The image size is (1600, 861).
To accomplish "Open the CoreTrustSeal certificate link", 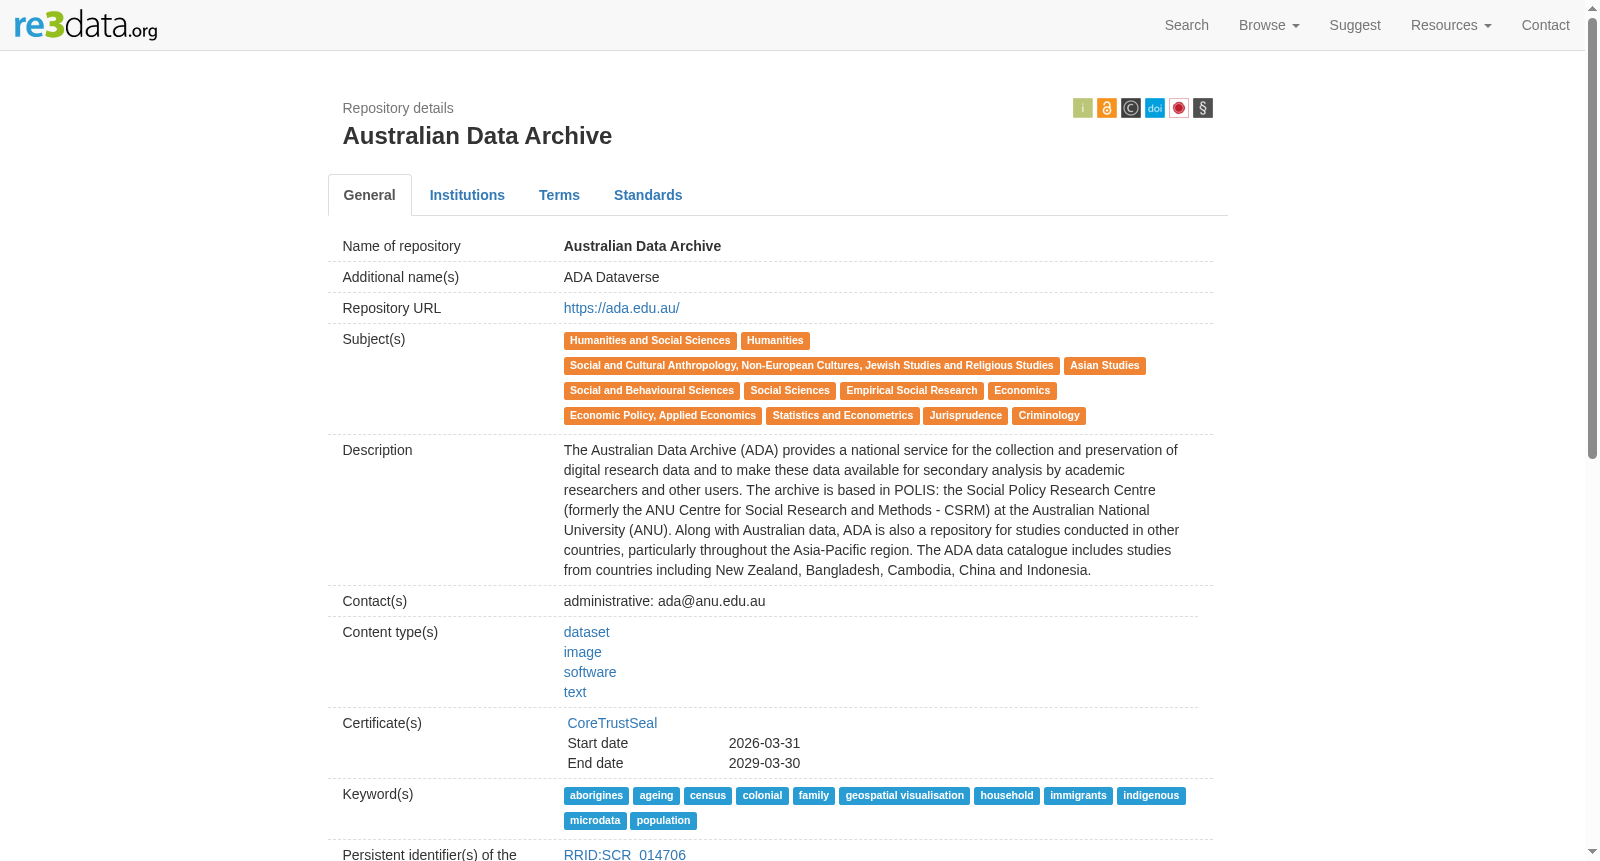I will coord(612,723).
